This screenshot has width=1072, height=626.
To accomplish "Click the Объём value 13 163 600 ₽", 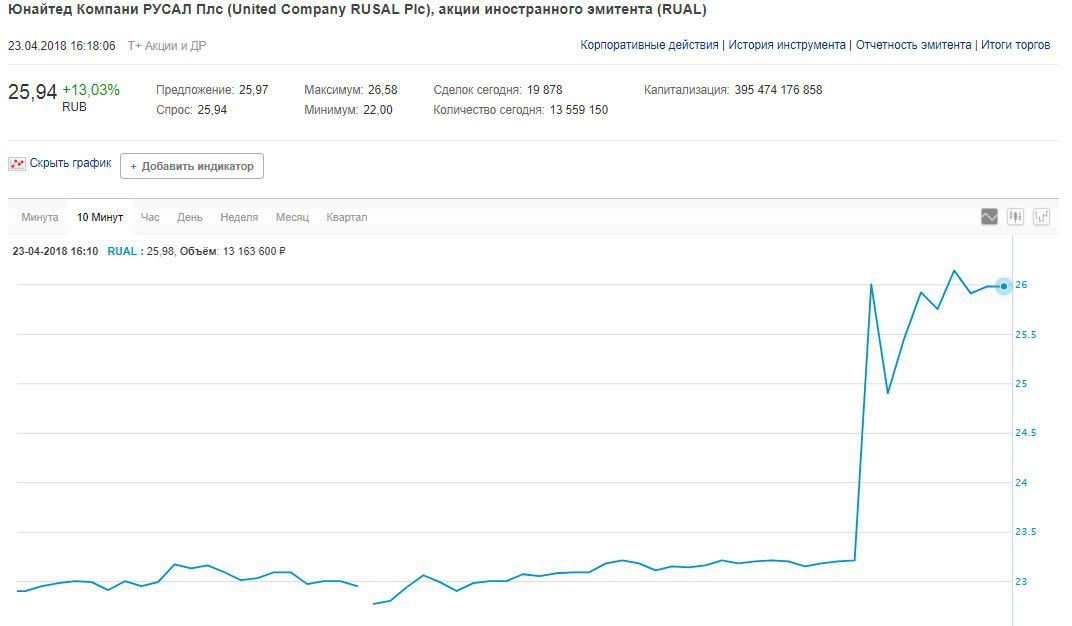I will pos(254,251).
